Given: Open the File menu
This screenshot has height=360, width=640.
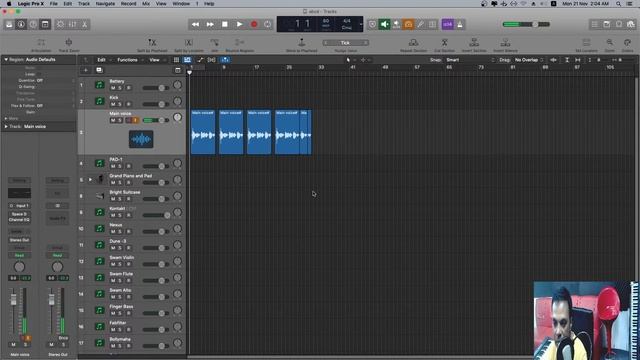Looking at the screenshot, I should [53, 4].
